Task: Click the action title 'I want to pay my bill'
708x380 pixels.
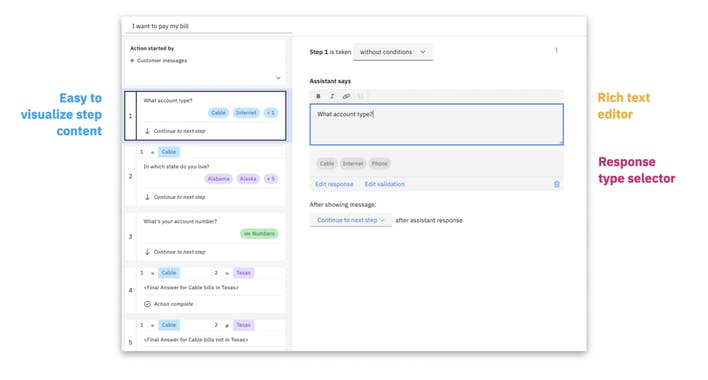Action: coord(160,26)
